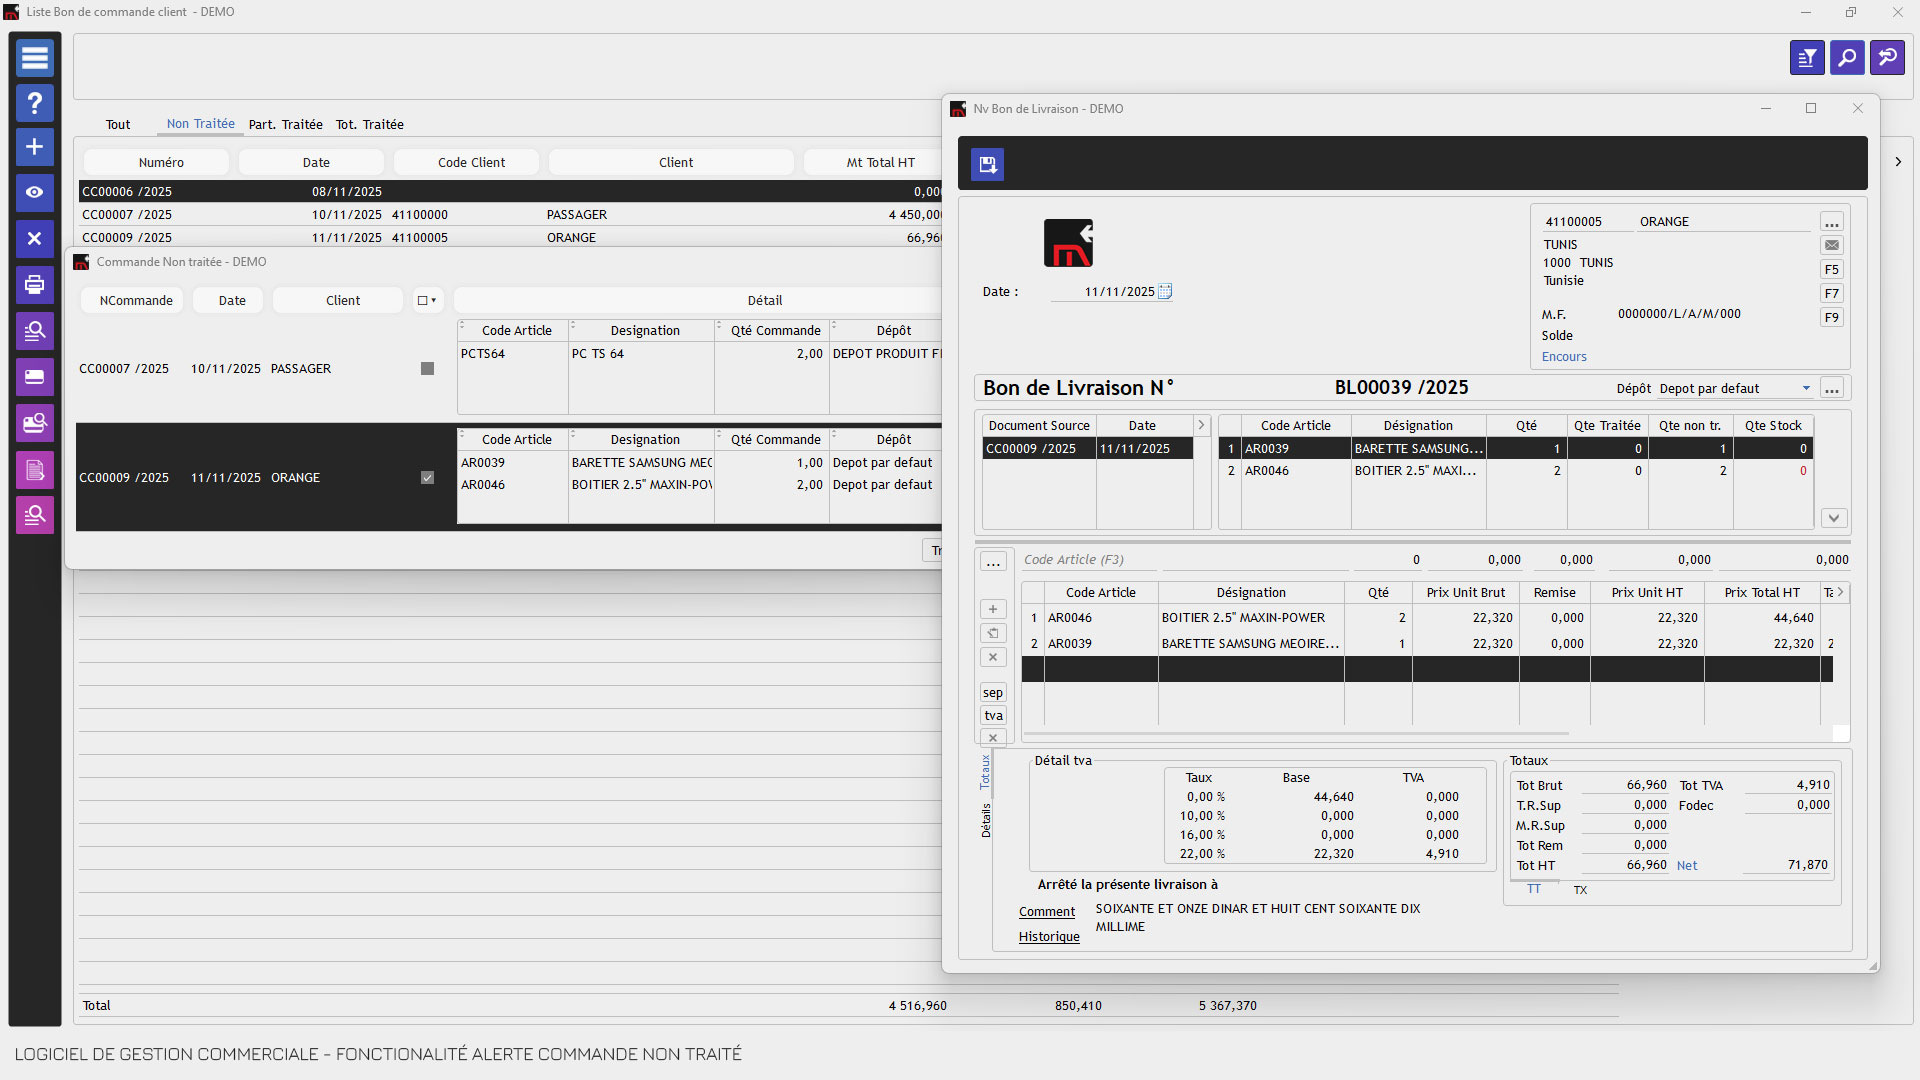The height and width of the screenshot is (1080, 1920).
Task: Click the magnifying glass search icon at top right
Action: click(1847, 58)
